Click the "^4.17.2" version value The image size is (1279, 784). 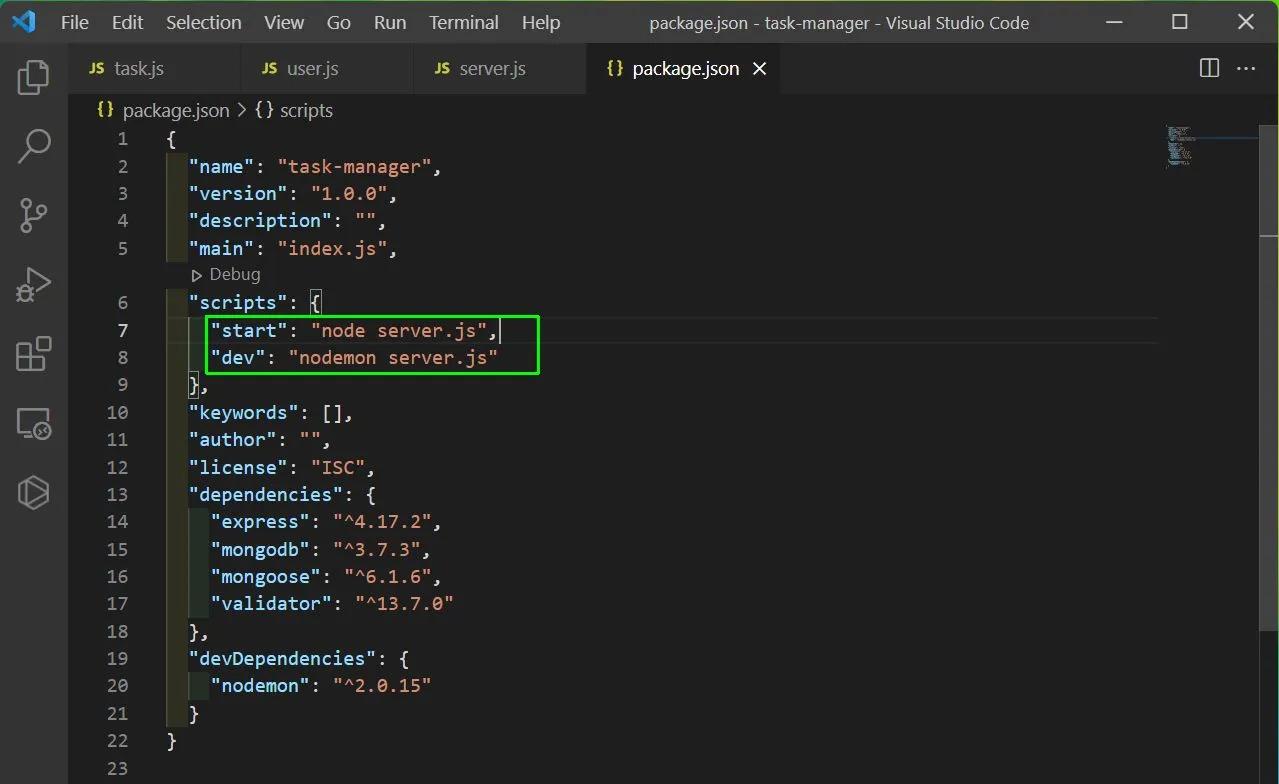[x=382, y=521]
